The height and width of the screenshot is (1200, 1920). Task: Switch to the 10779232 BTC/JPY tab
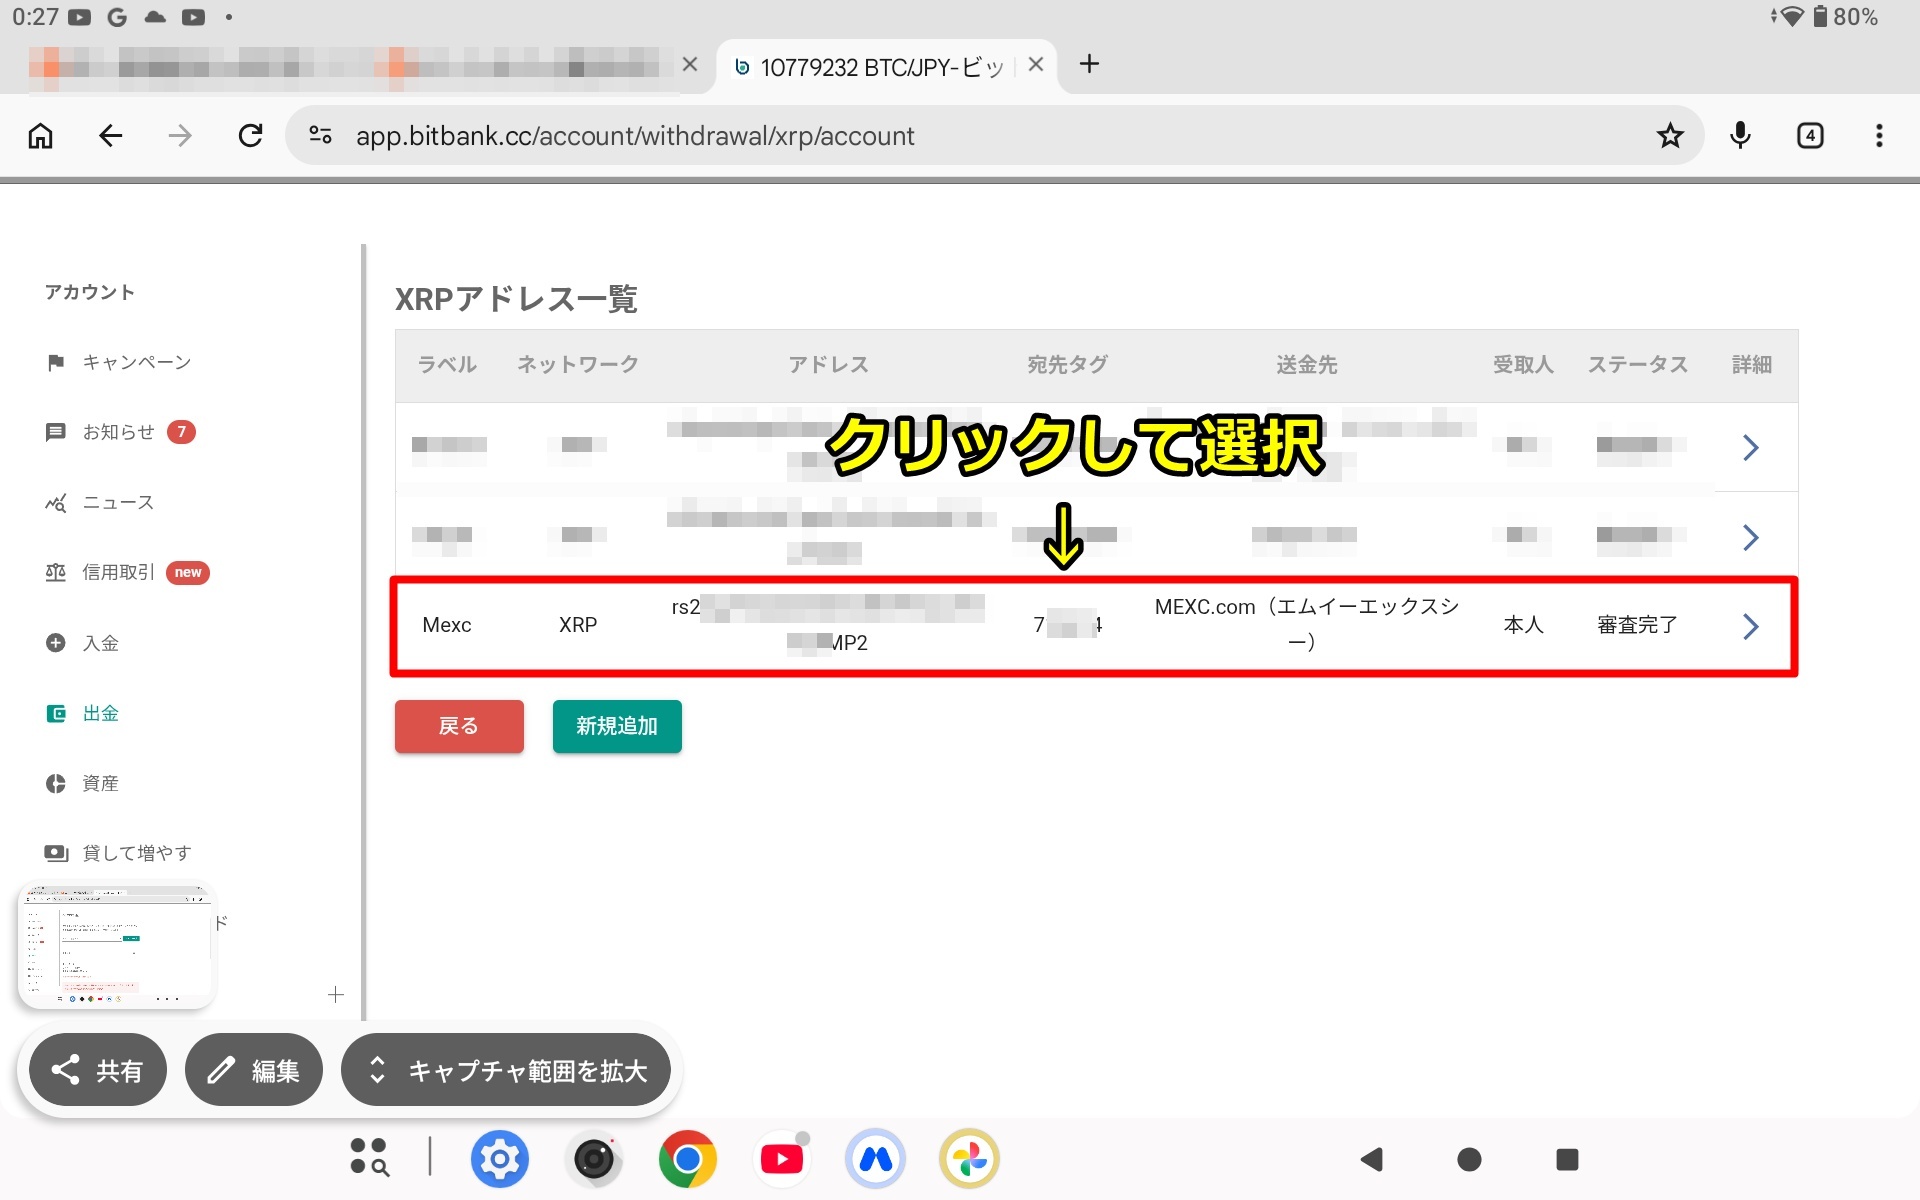881,67
